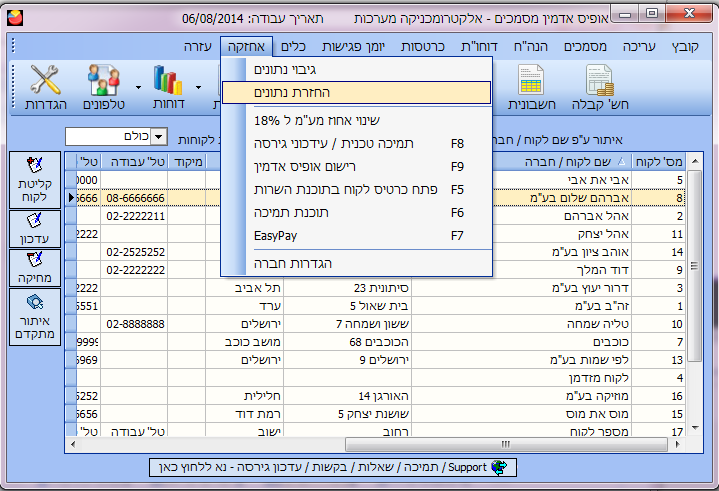Click the app logo in title bar

coord(15,18)
